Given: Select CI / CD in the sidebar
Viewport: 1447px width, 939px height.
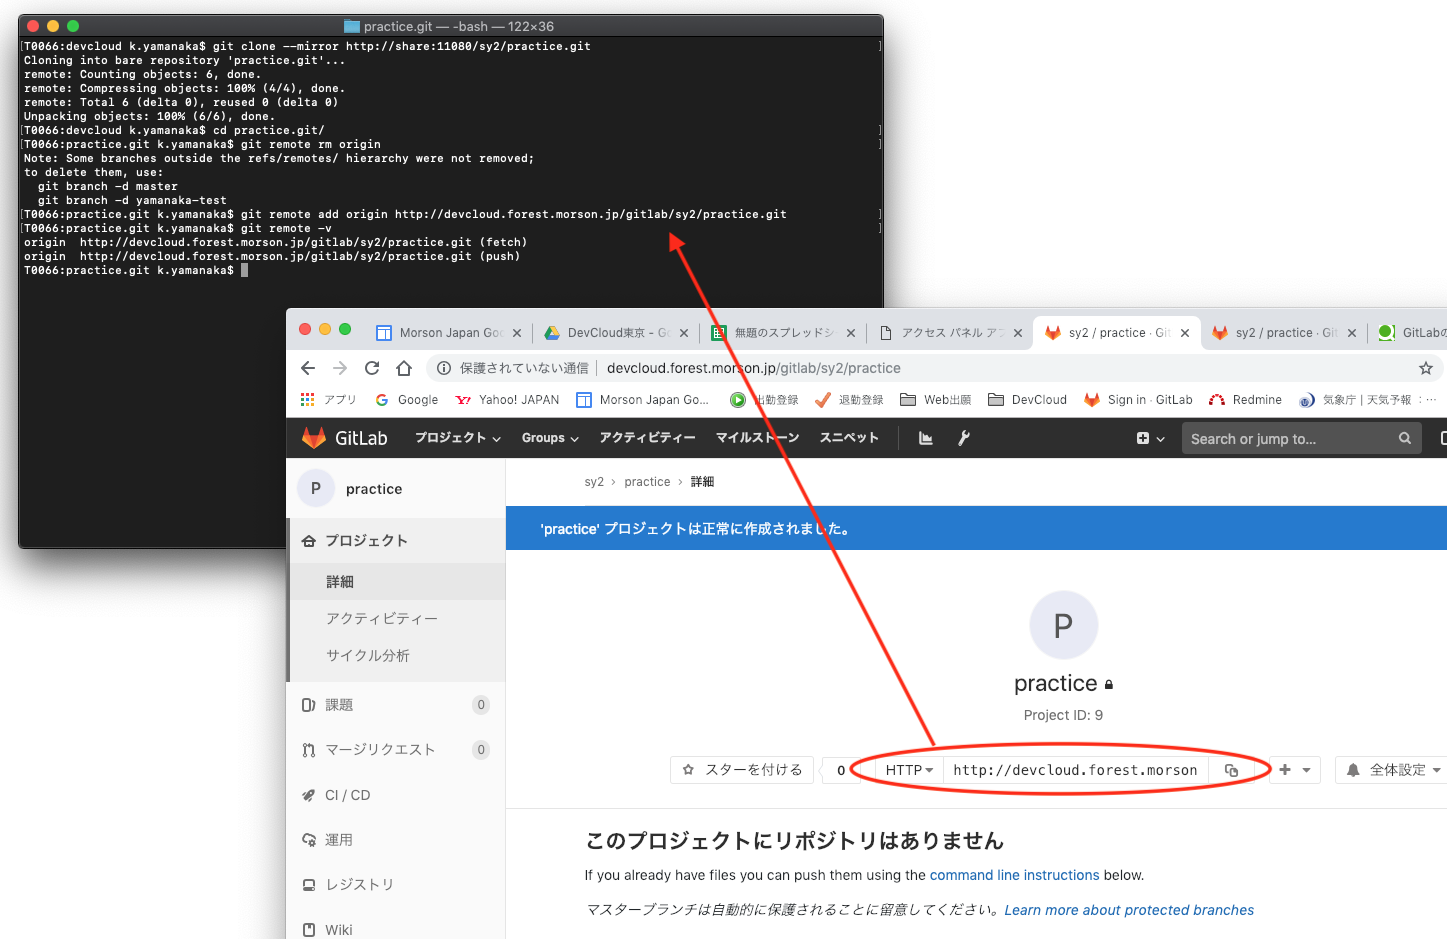Looking at the screenshot, I should (x=347, y=795).
